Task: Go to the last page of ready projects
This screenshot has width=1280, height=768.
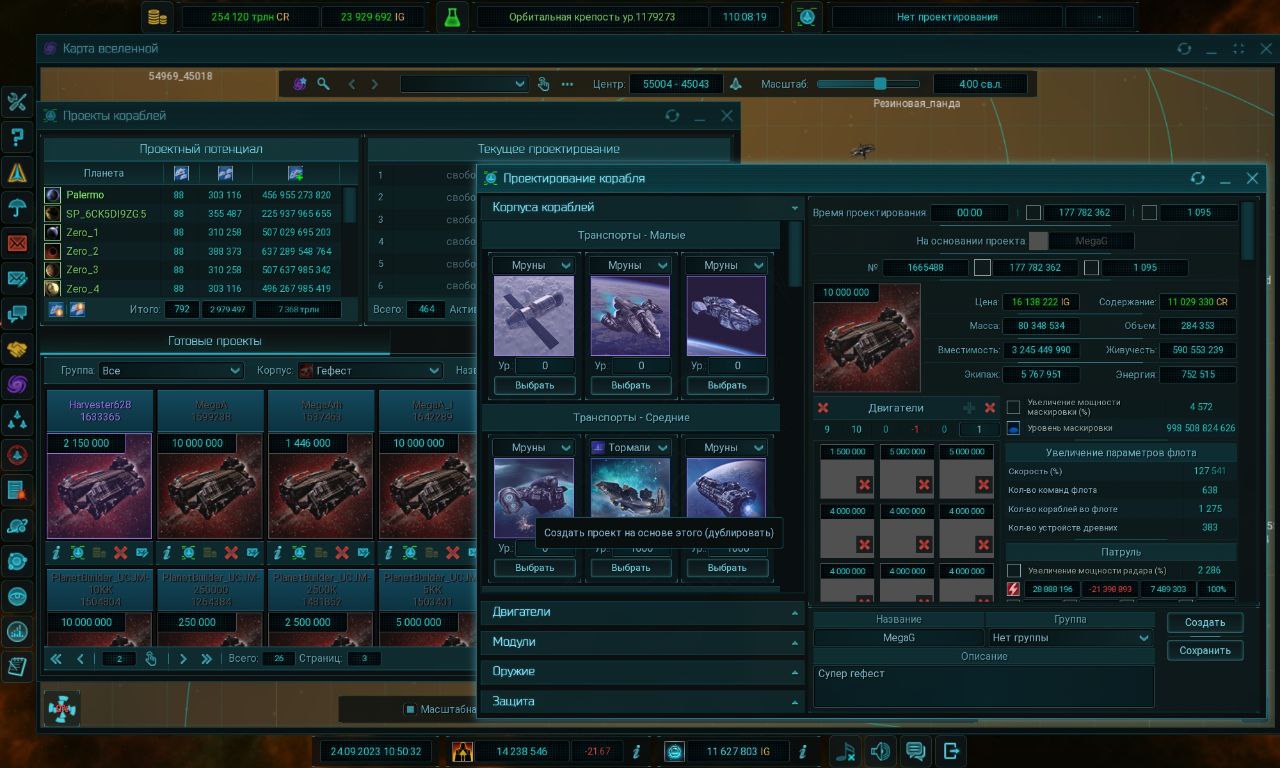Action: (x=206, y=659)
